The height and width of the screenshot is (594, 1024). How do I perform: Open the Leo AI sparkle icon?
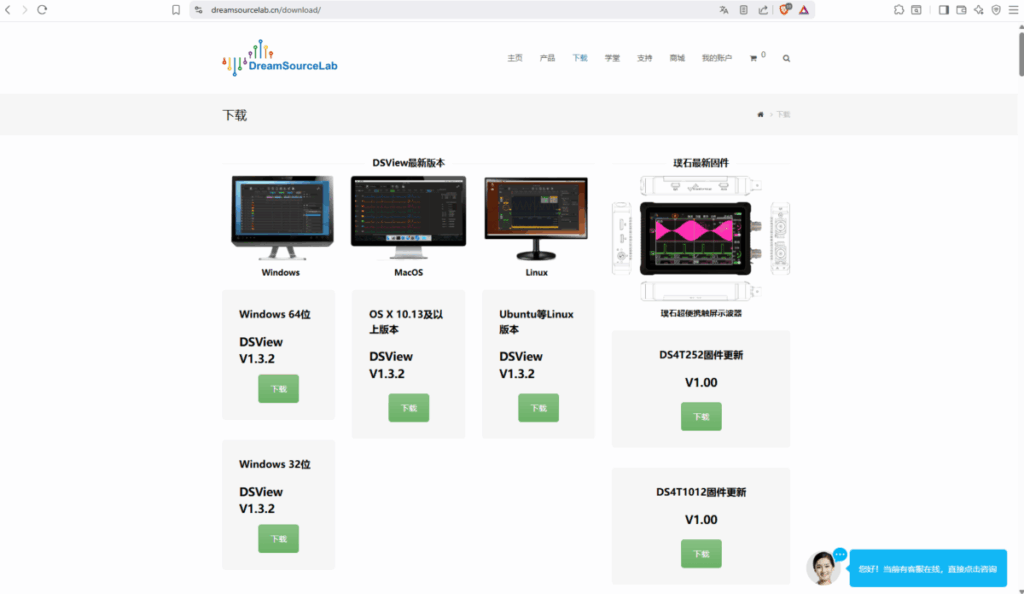pyautogui.click(x=978, y=10)
